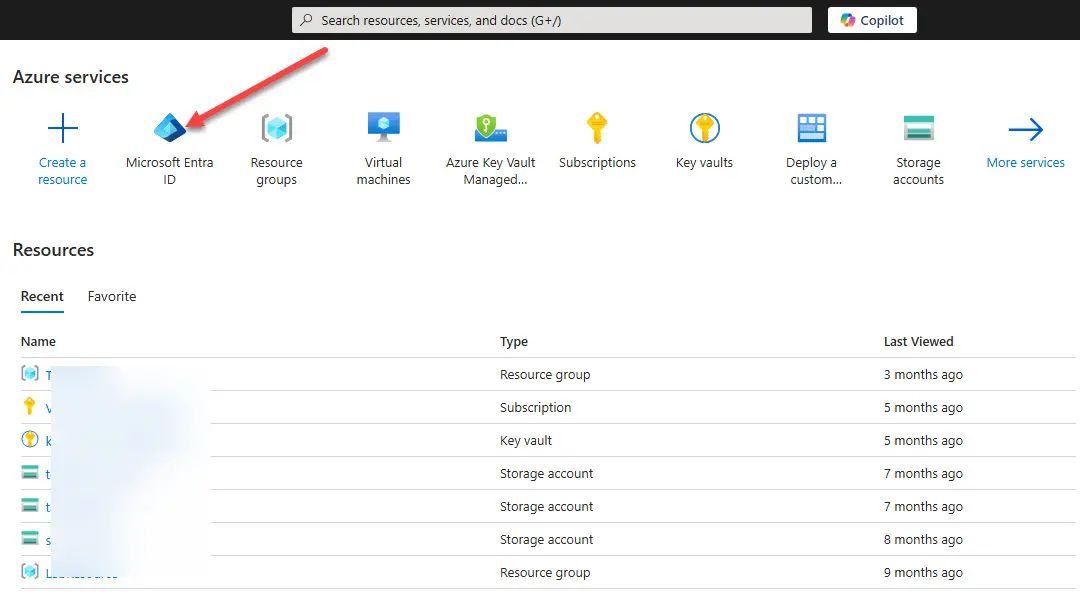
Task: Click the Copilot logo icon
Action: pyautogui.click(x=848, y=20)
